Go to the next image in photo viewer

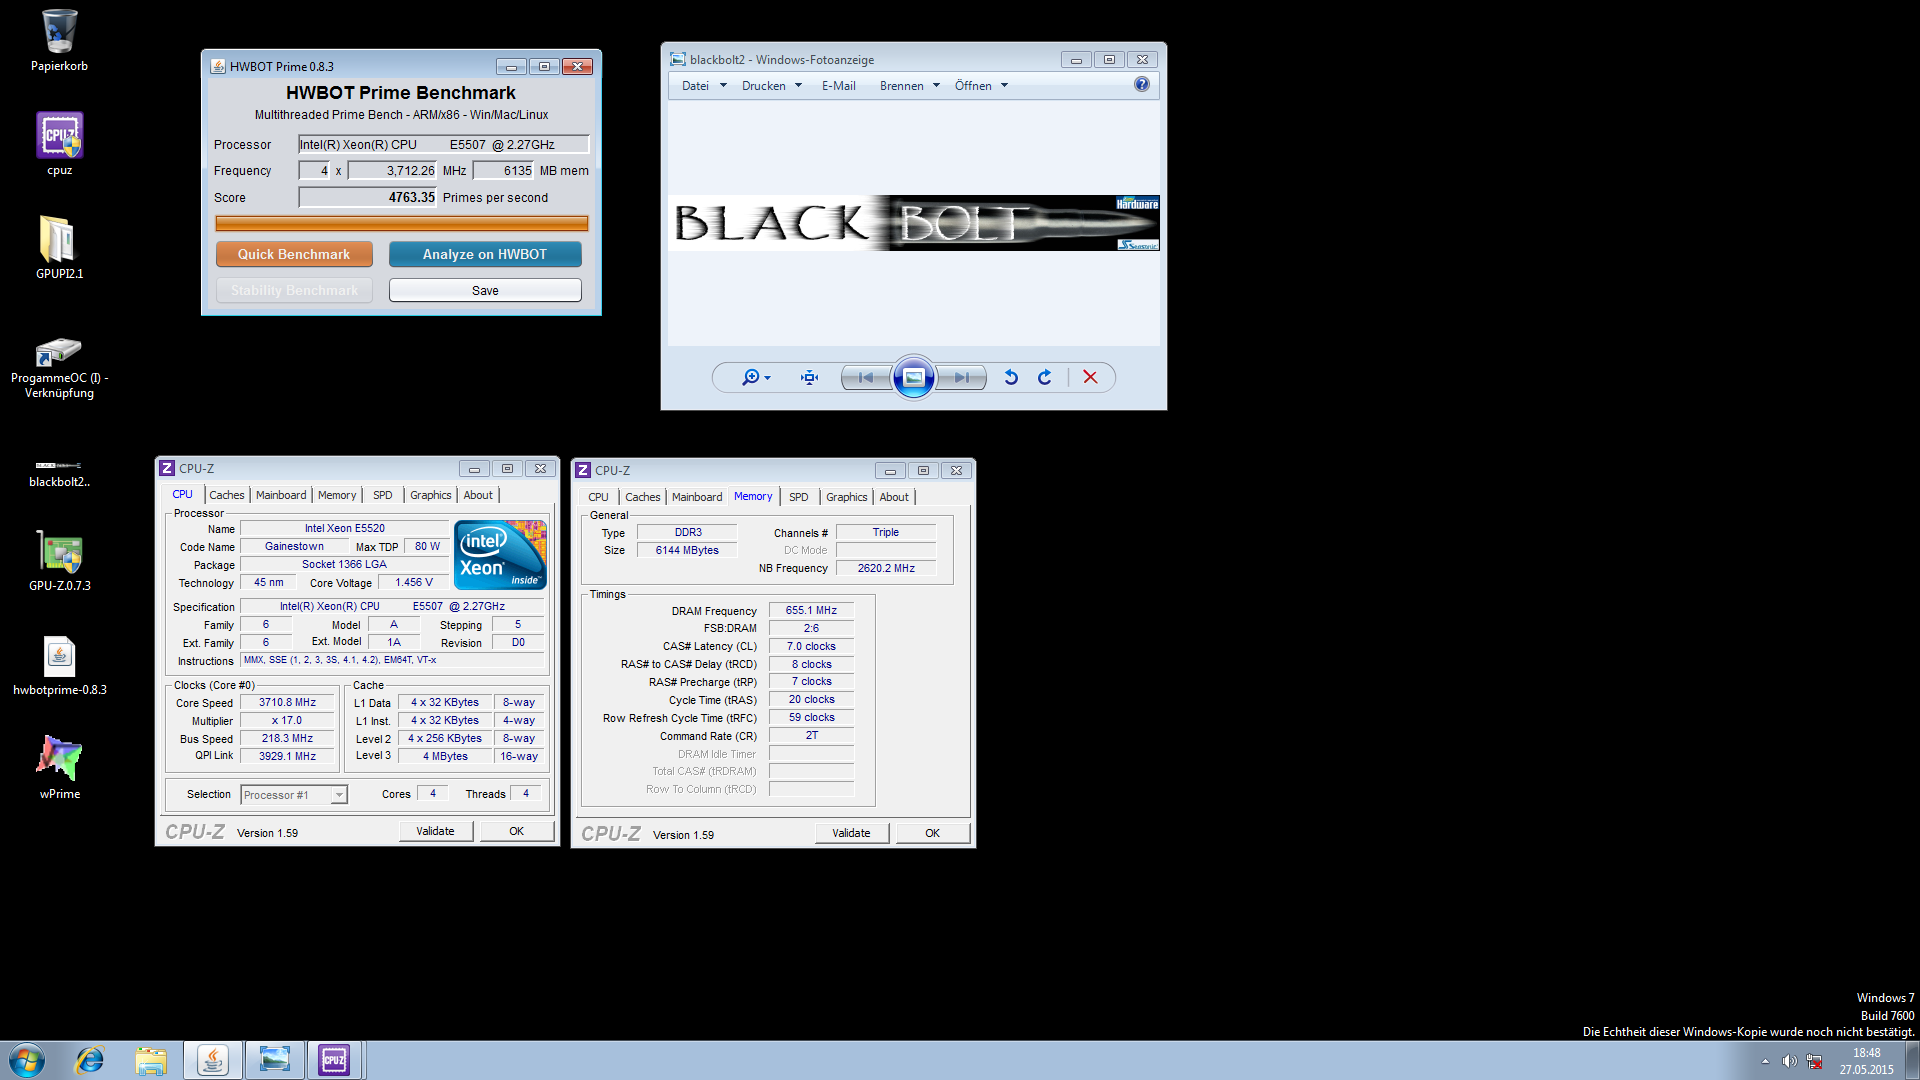tap(961, 377)
